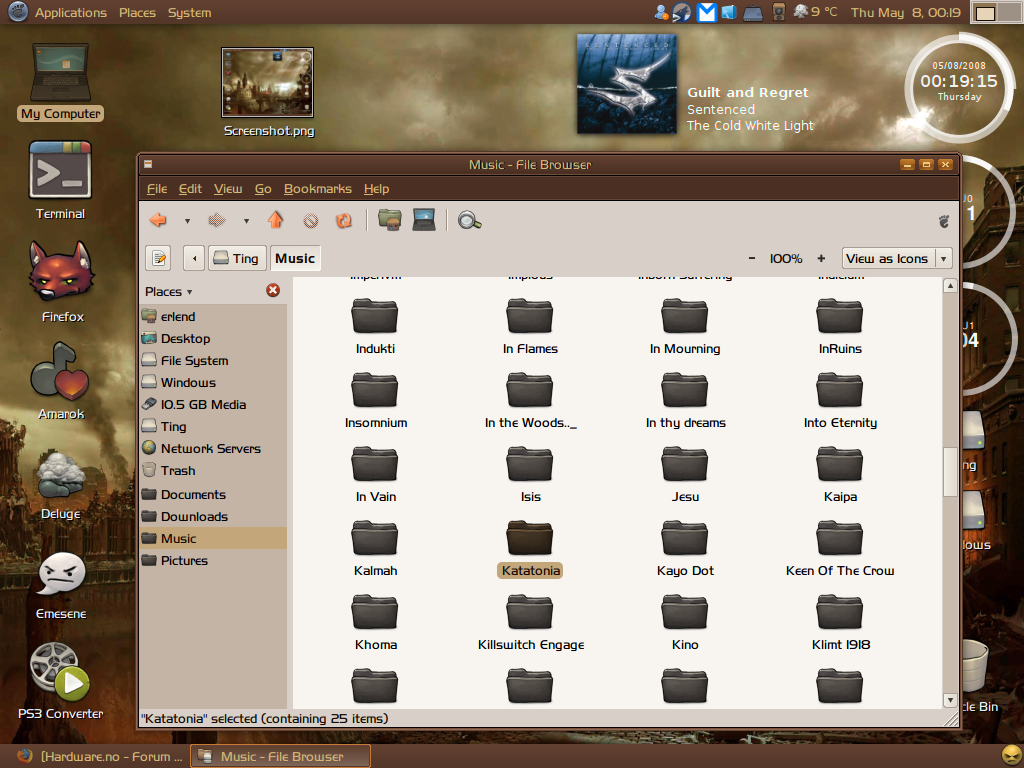Expand the Places side pane selector
This screenshot has height=768, width=1024.
[169, 292]
